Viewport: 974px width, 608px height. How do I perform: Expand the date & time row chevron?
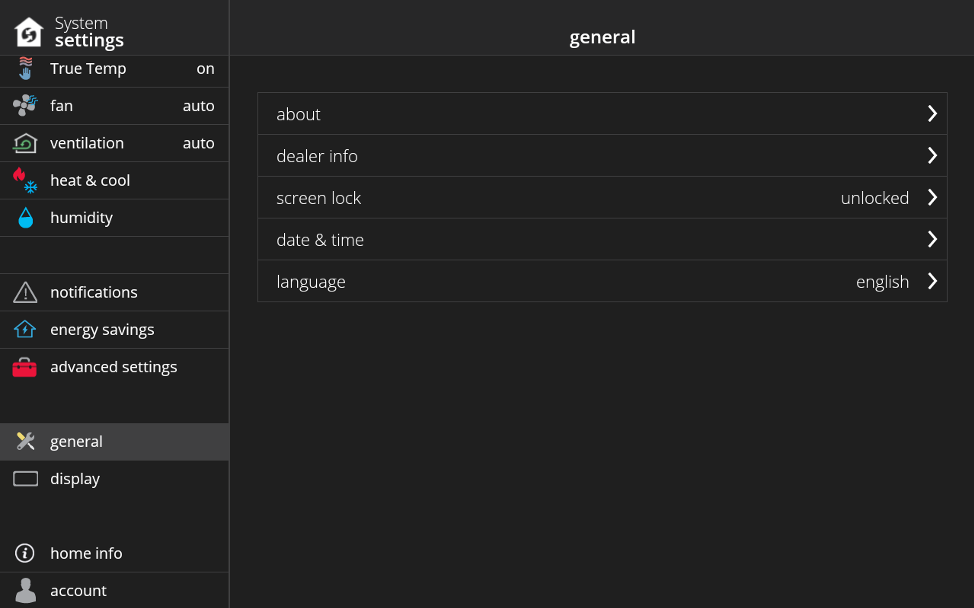click(932, 239)
